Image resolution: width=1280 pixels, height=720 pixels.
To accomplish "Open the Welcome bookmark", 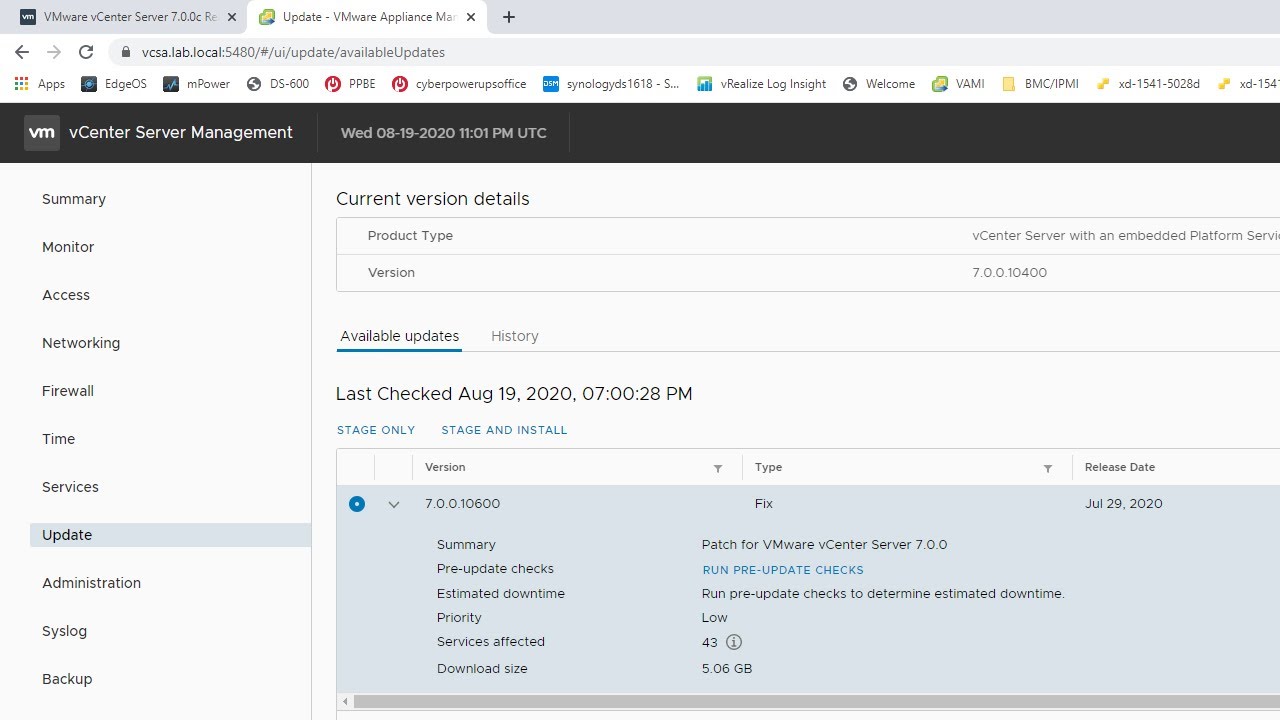I will coord(879,84).
